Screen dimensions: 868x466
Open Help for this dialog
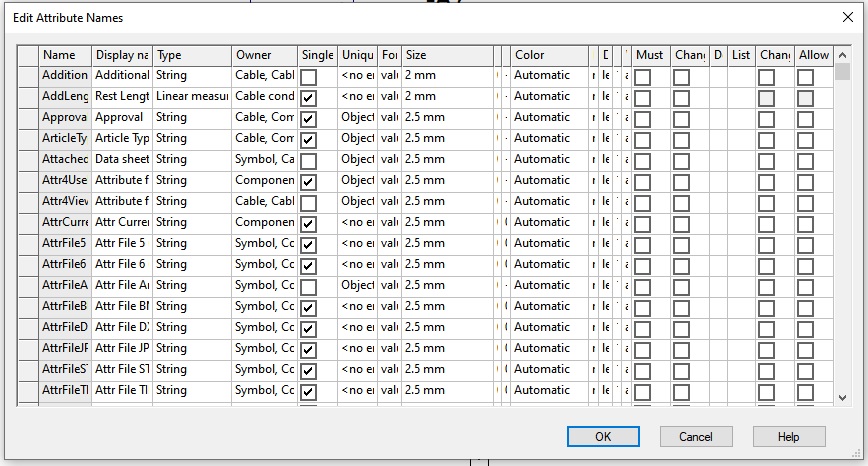pos(789,437)
